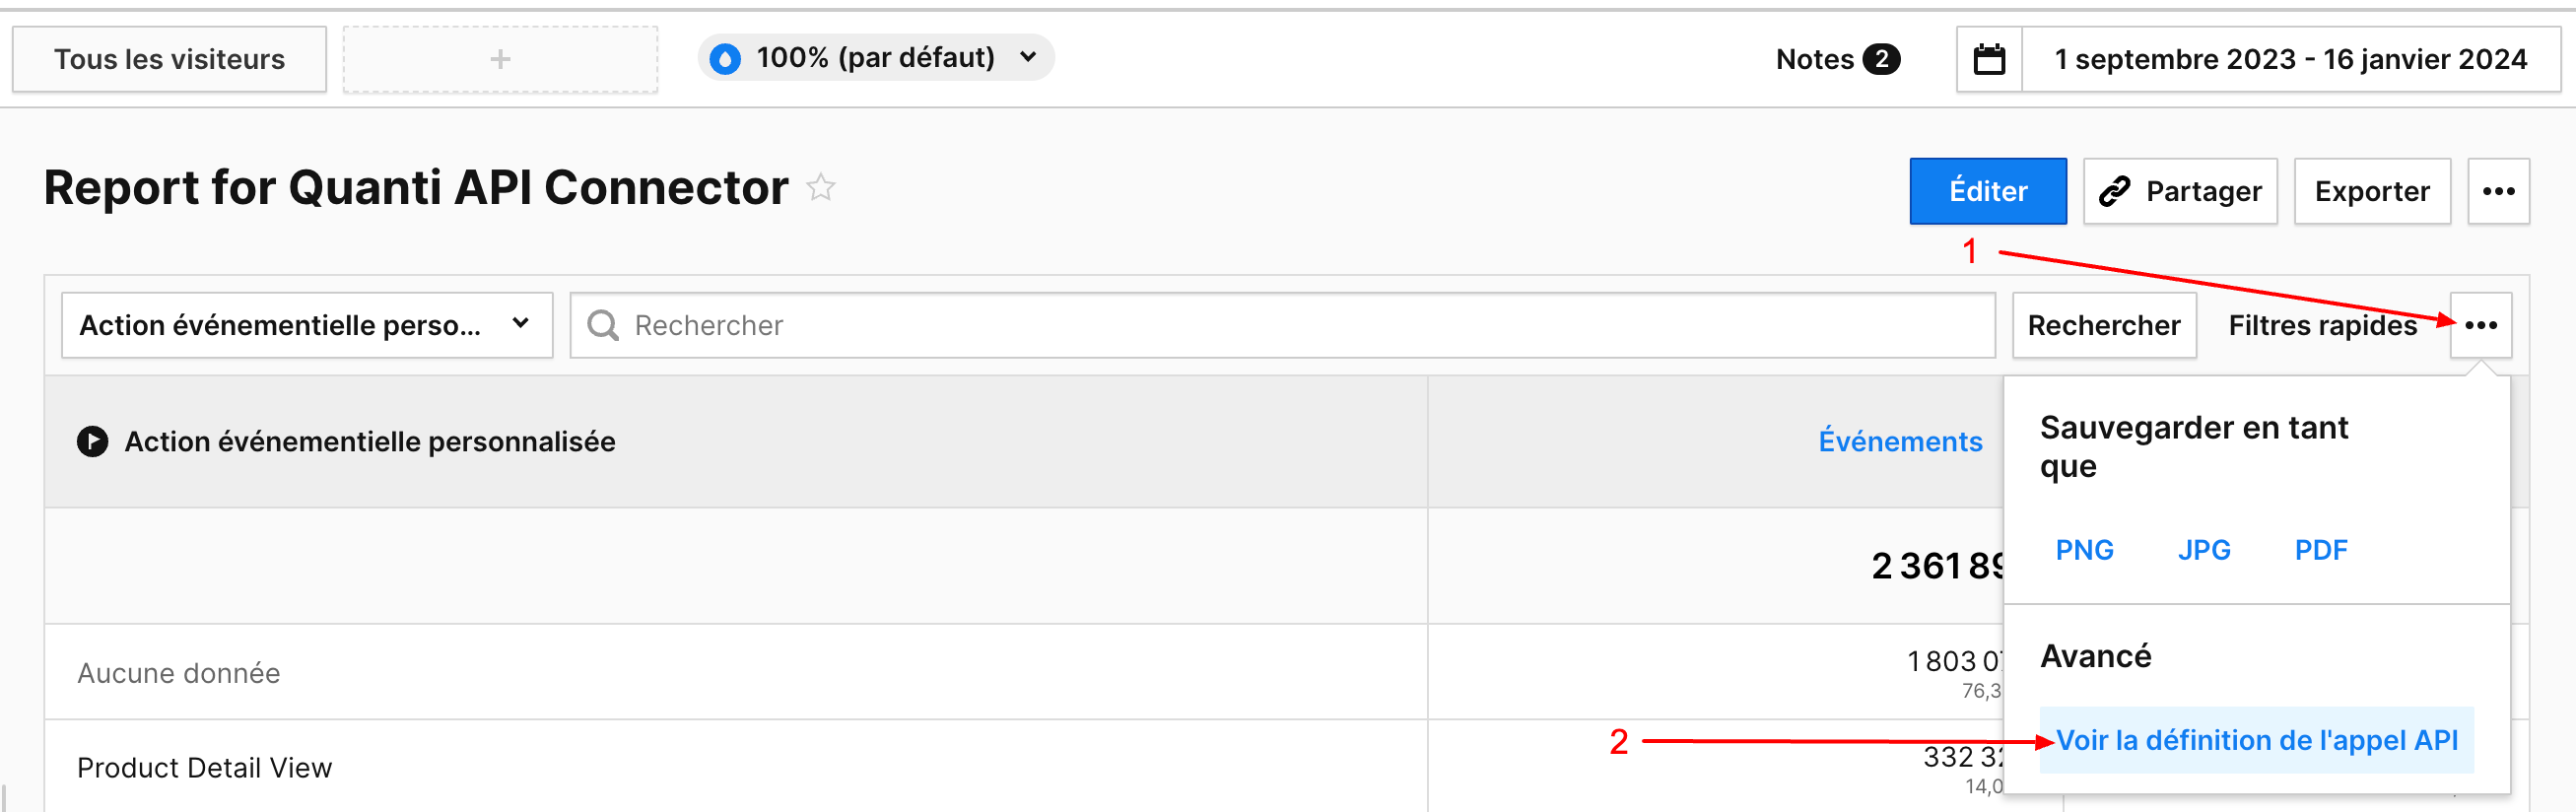The width and height of the screenshot is (2576, 812).
Task: Click the magnifier icon in search field
Action: (602, 325)
